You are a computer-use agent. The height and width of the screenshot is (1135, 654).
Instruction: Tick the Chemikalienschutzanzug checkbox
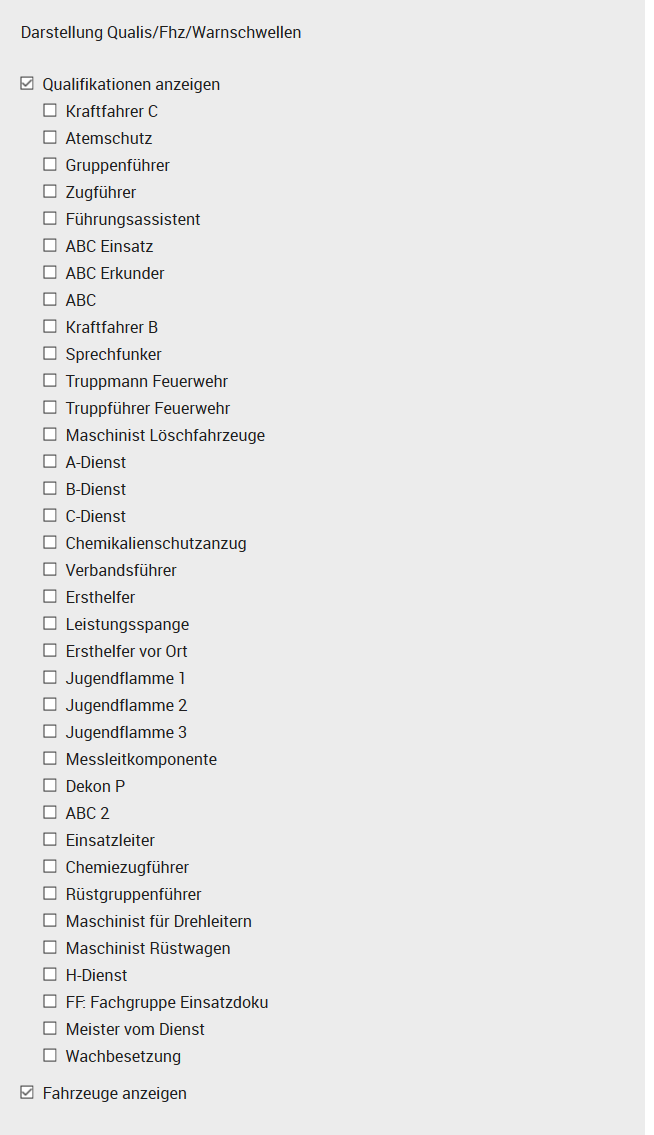[50, 543]
